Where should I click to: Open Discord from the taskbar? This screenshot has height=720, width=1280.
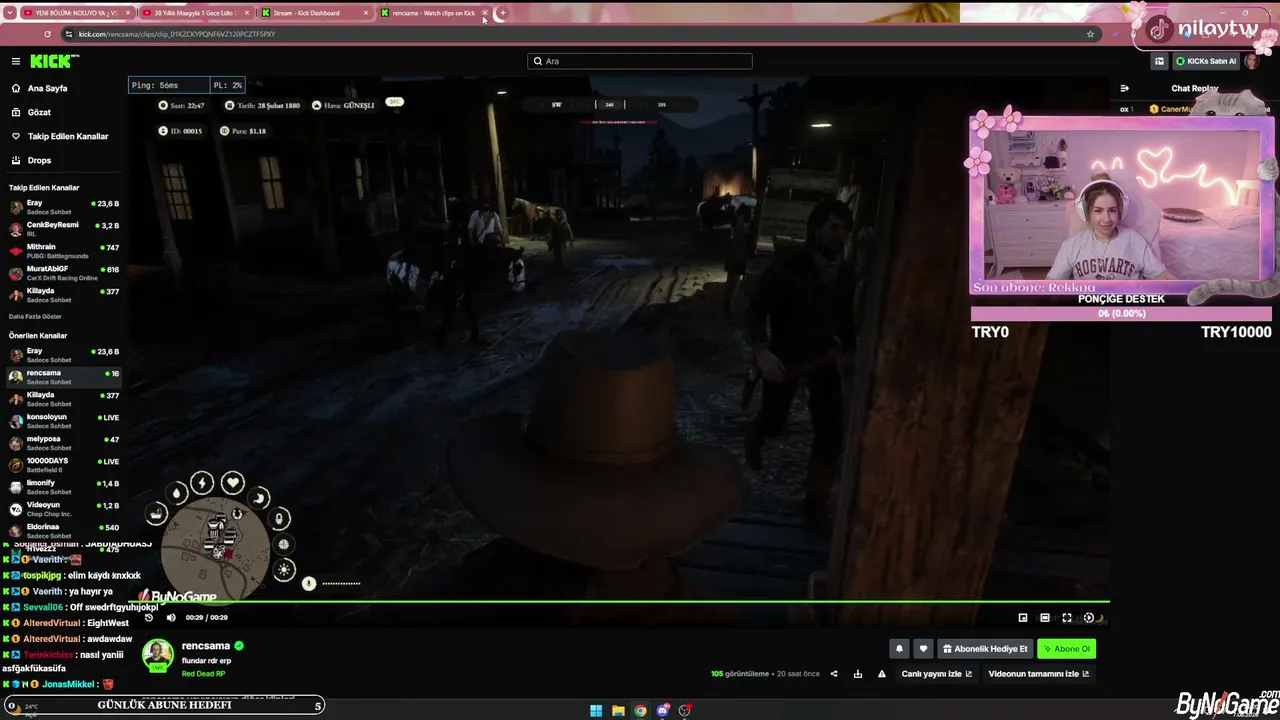662,711
